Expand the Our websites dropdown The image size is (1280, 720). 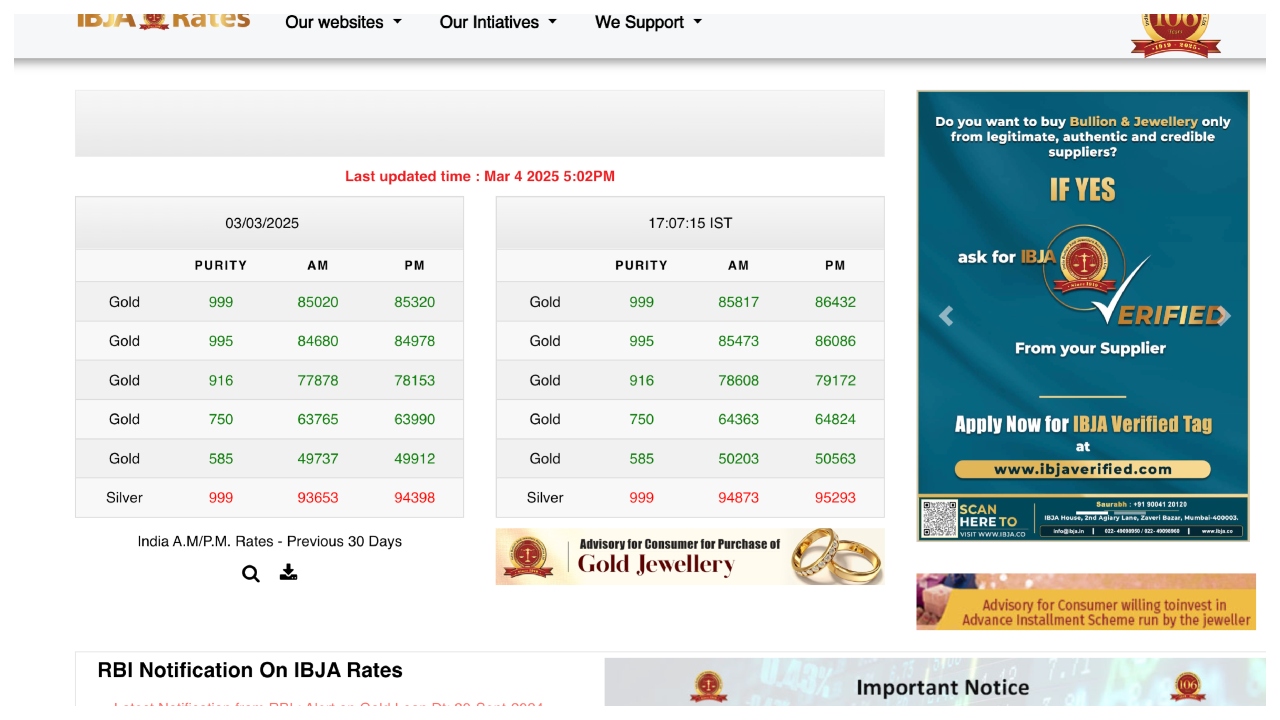(343, 22)
